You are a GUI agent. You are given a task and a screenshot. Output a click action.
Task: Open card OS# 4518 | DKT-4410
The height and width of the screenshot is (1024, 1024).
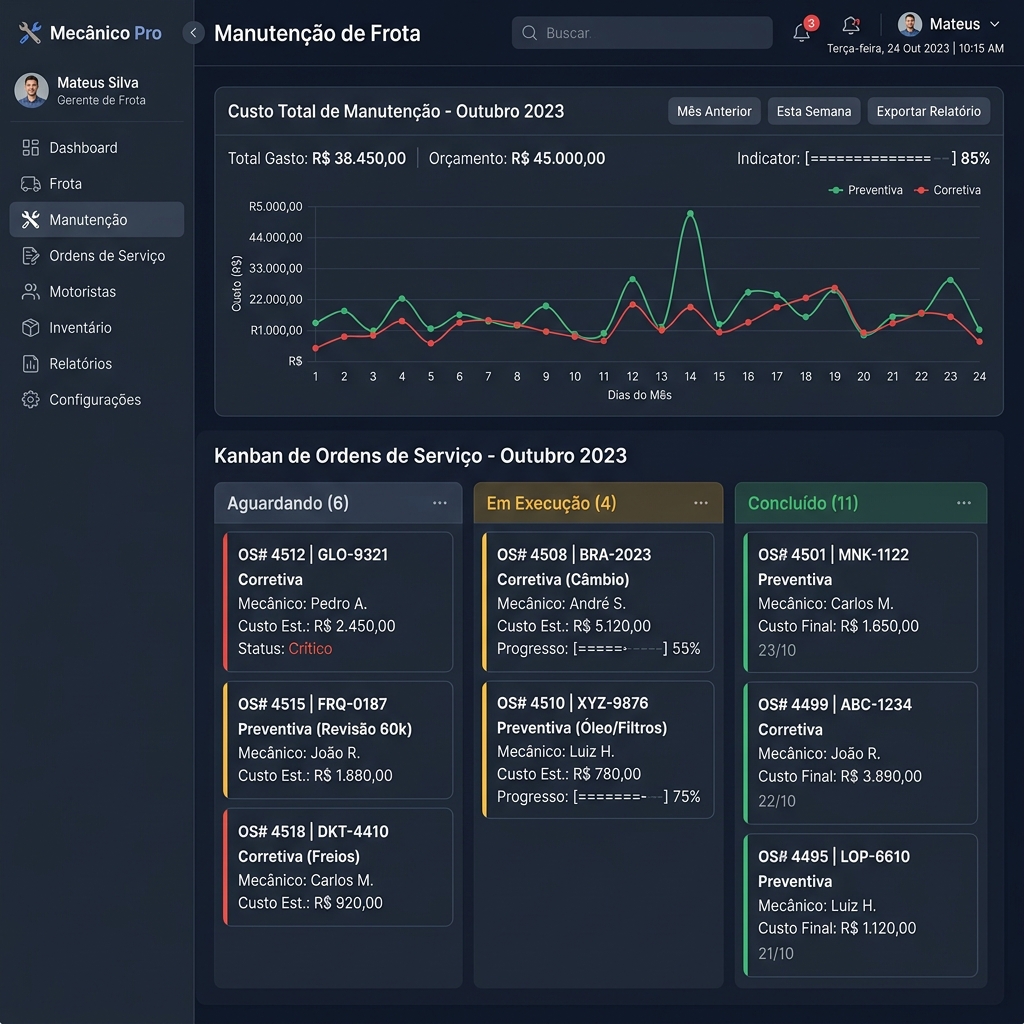click(x=338, y=867)
